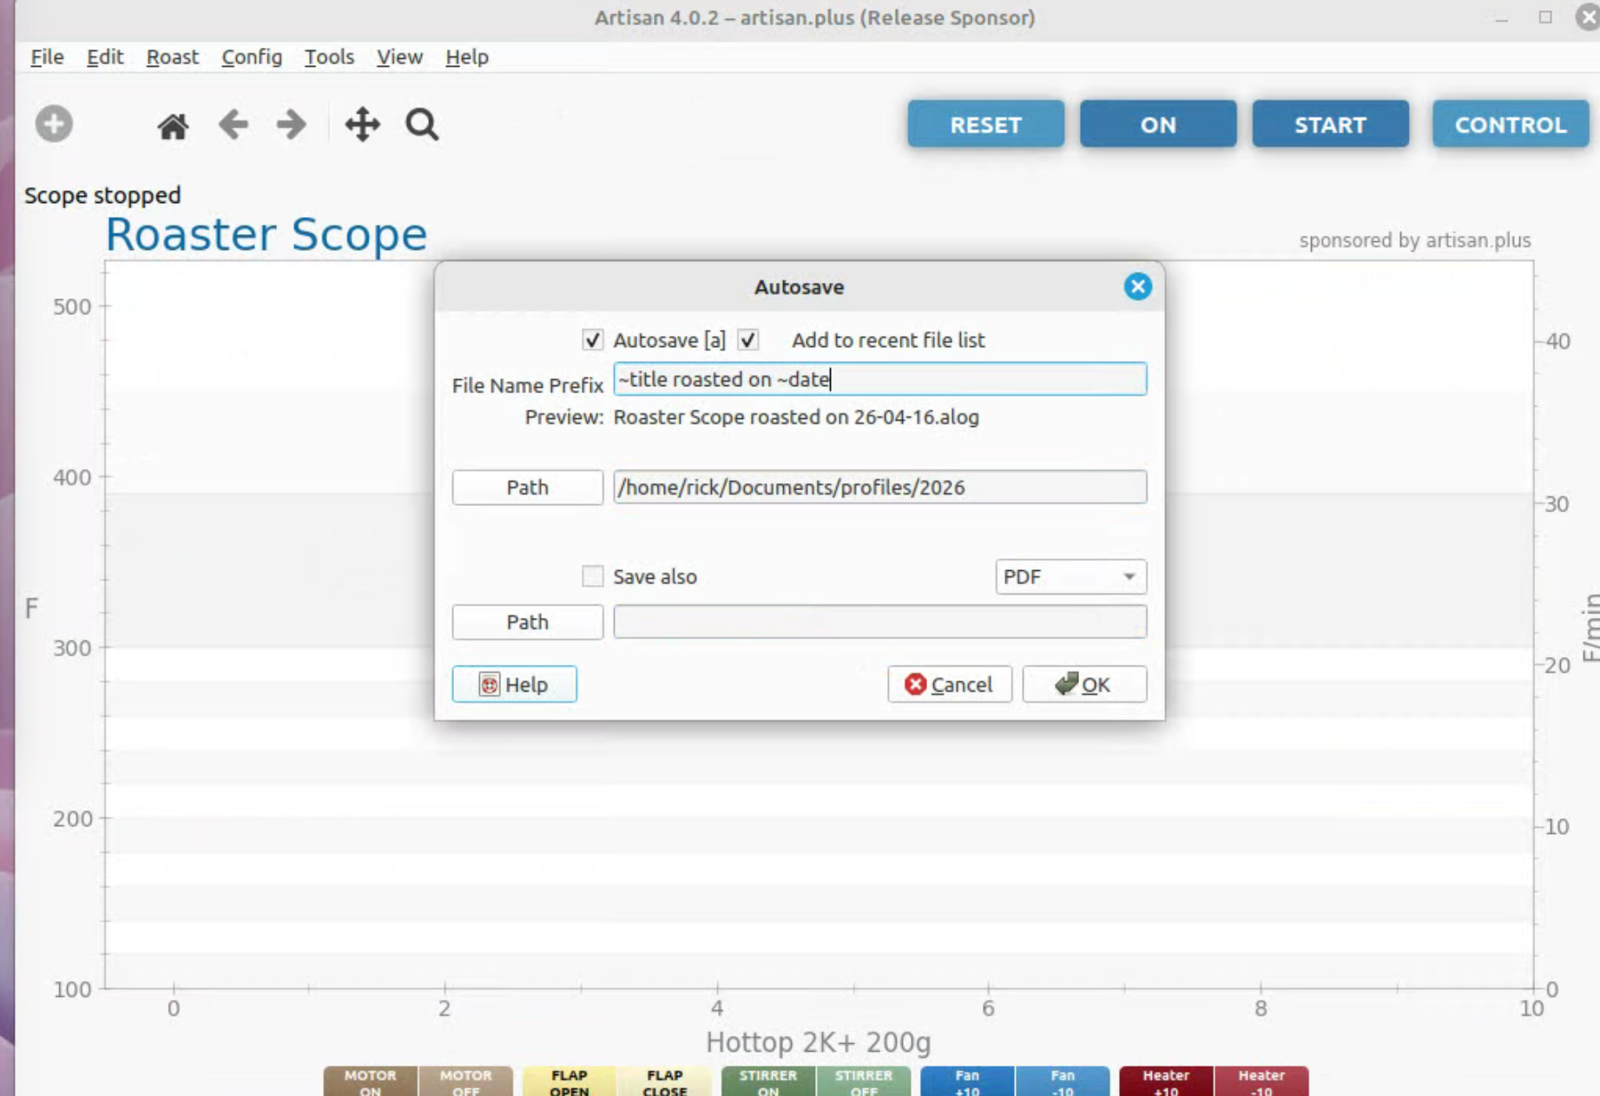Click the Home reset view icon

[x=173, y=126]
